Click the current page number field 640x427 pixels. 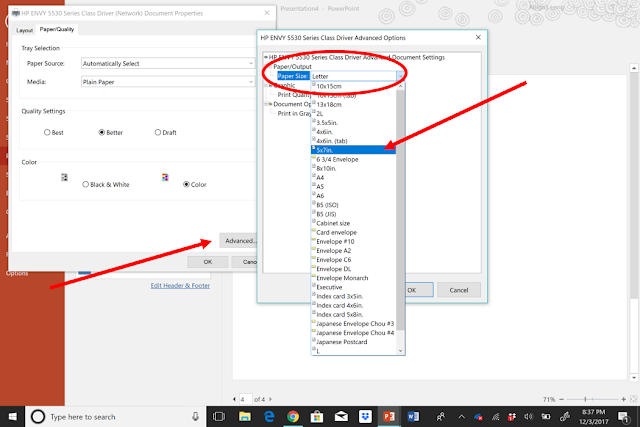246,399
